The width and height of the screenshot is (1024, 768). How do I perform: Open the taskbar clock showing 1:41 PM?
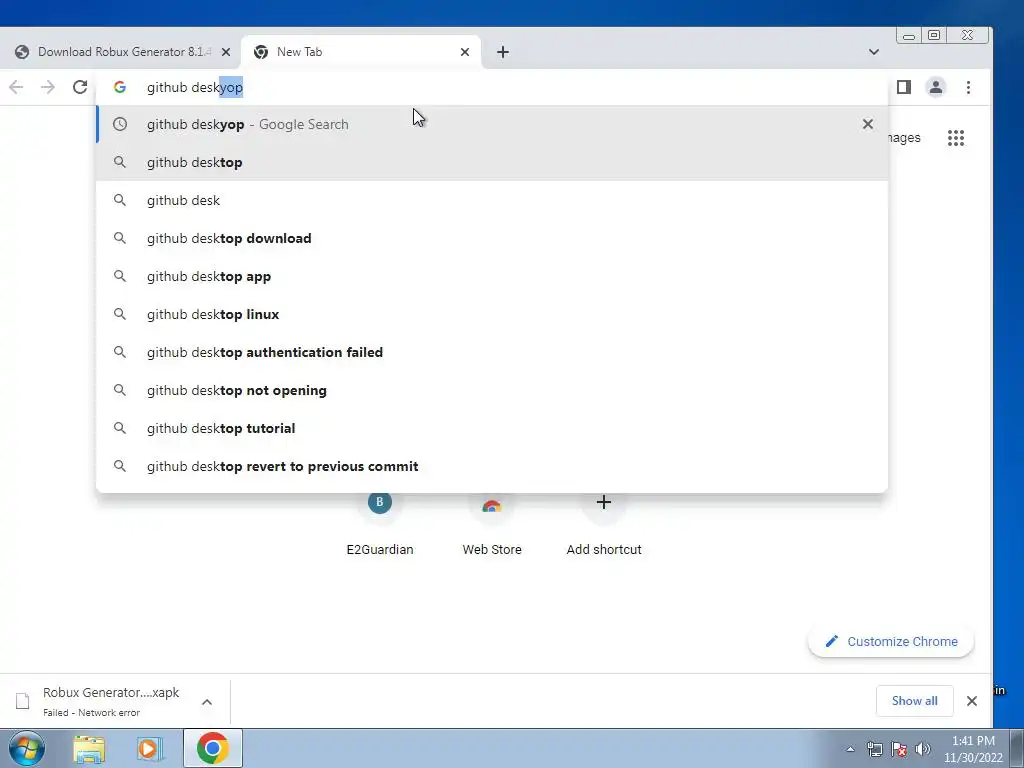973,749
